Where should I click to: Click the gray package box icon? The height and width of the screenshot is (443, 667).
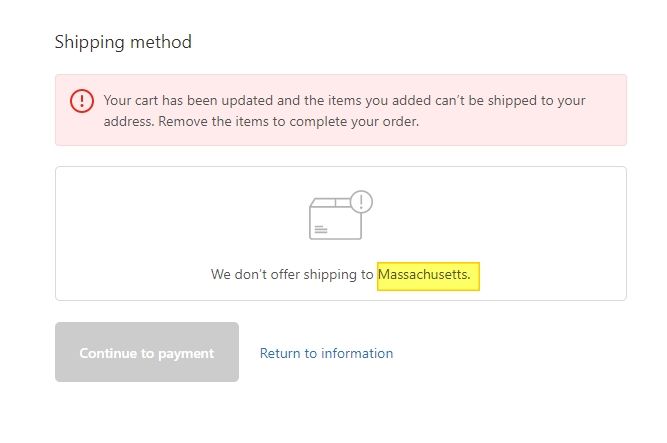(334, 218)
